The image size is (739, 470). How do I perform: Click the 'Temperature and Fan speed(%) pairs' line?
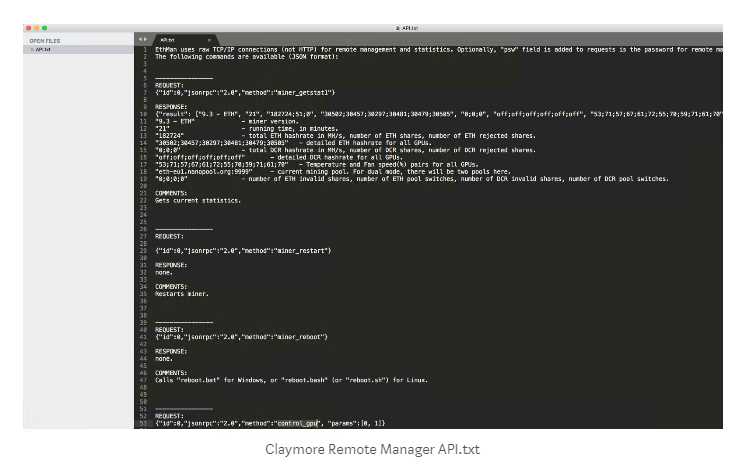317,165
